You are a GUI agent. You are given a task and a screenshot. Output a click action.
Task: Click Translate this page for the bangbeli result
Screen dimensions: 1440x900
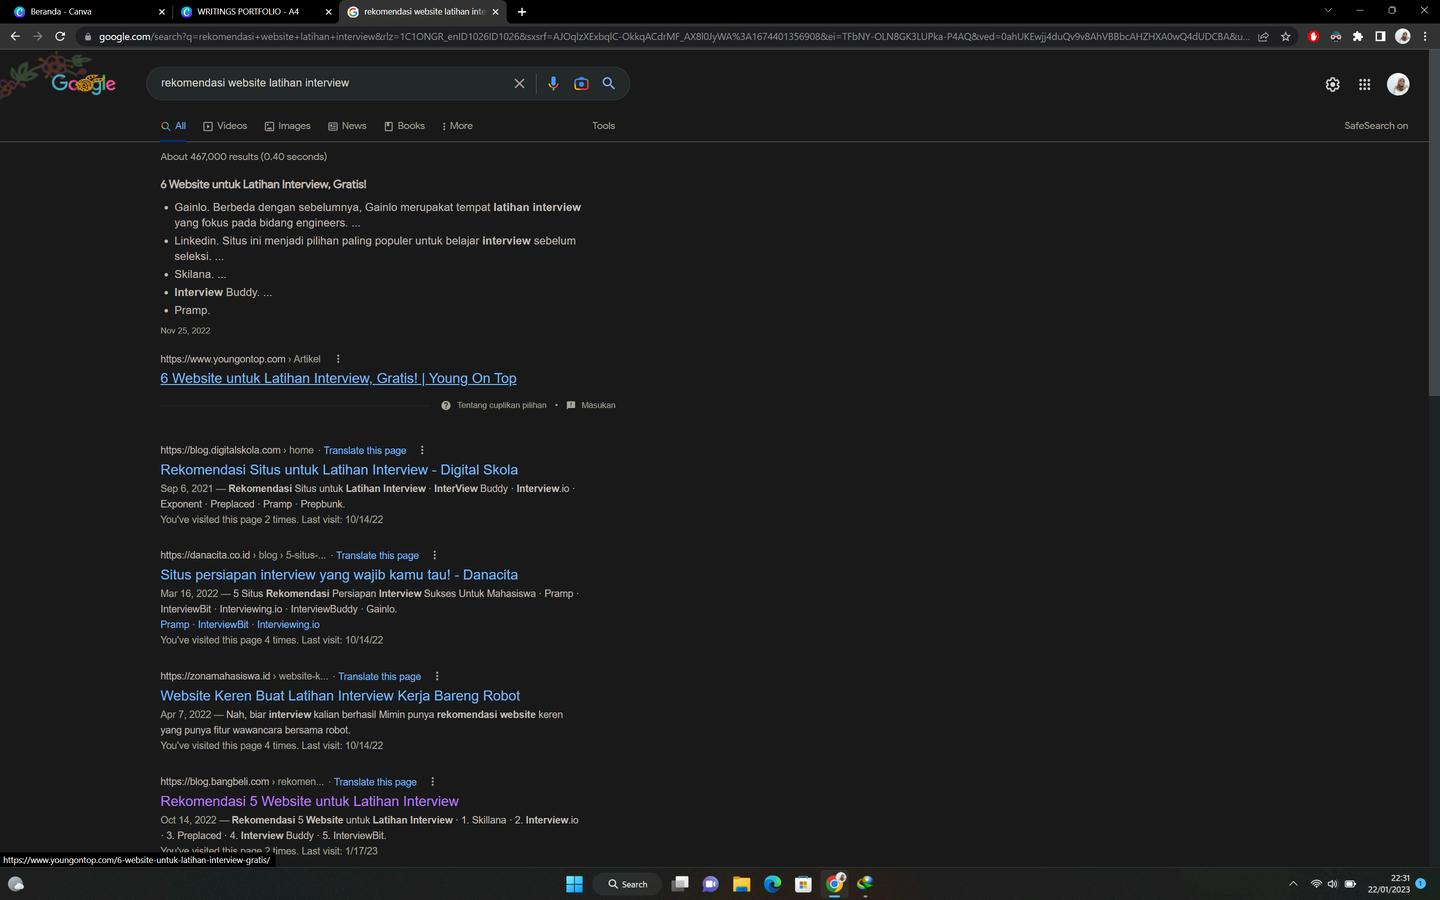[375, 782]
